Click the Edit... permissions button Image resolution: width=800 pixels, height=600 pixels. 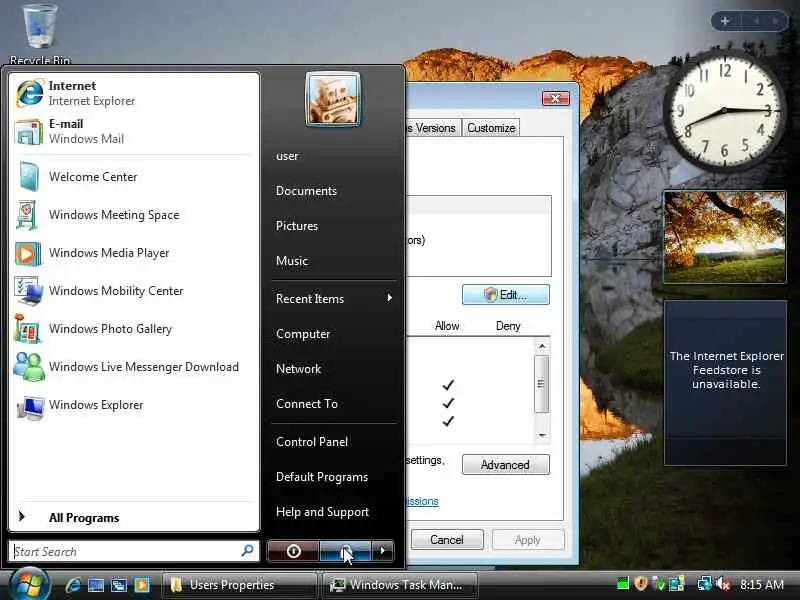[x=506, y=295]
